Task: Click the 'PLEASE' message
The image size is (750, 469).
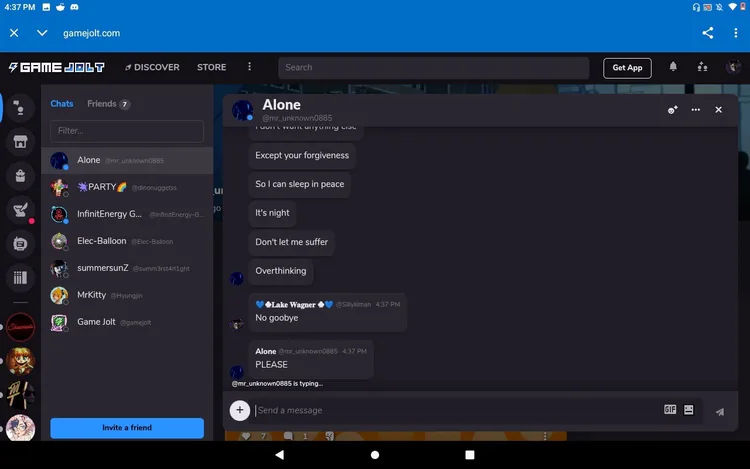Action: (271, 365)
